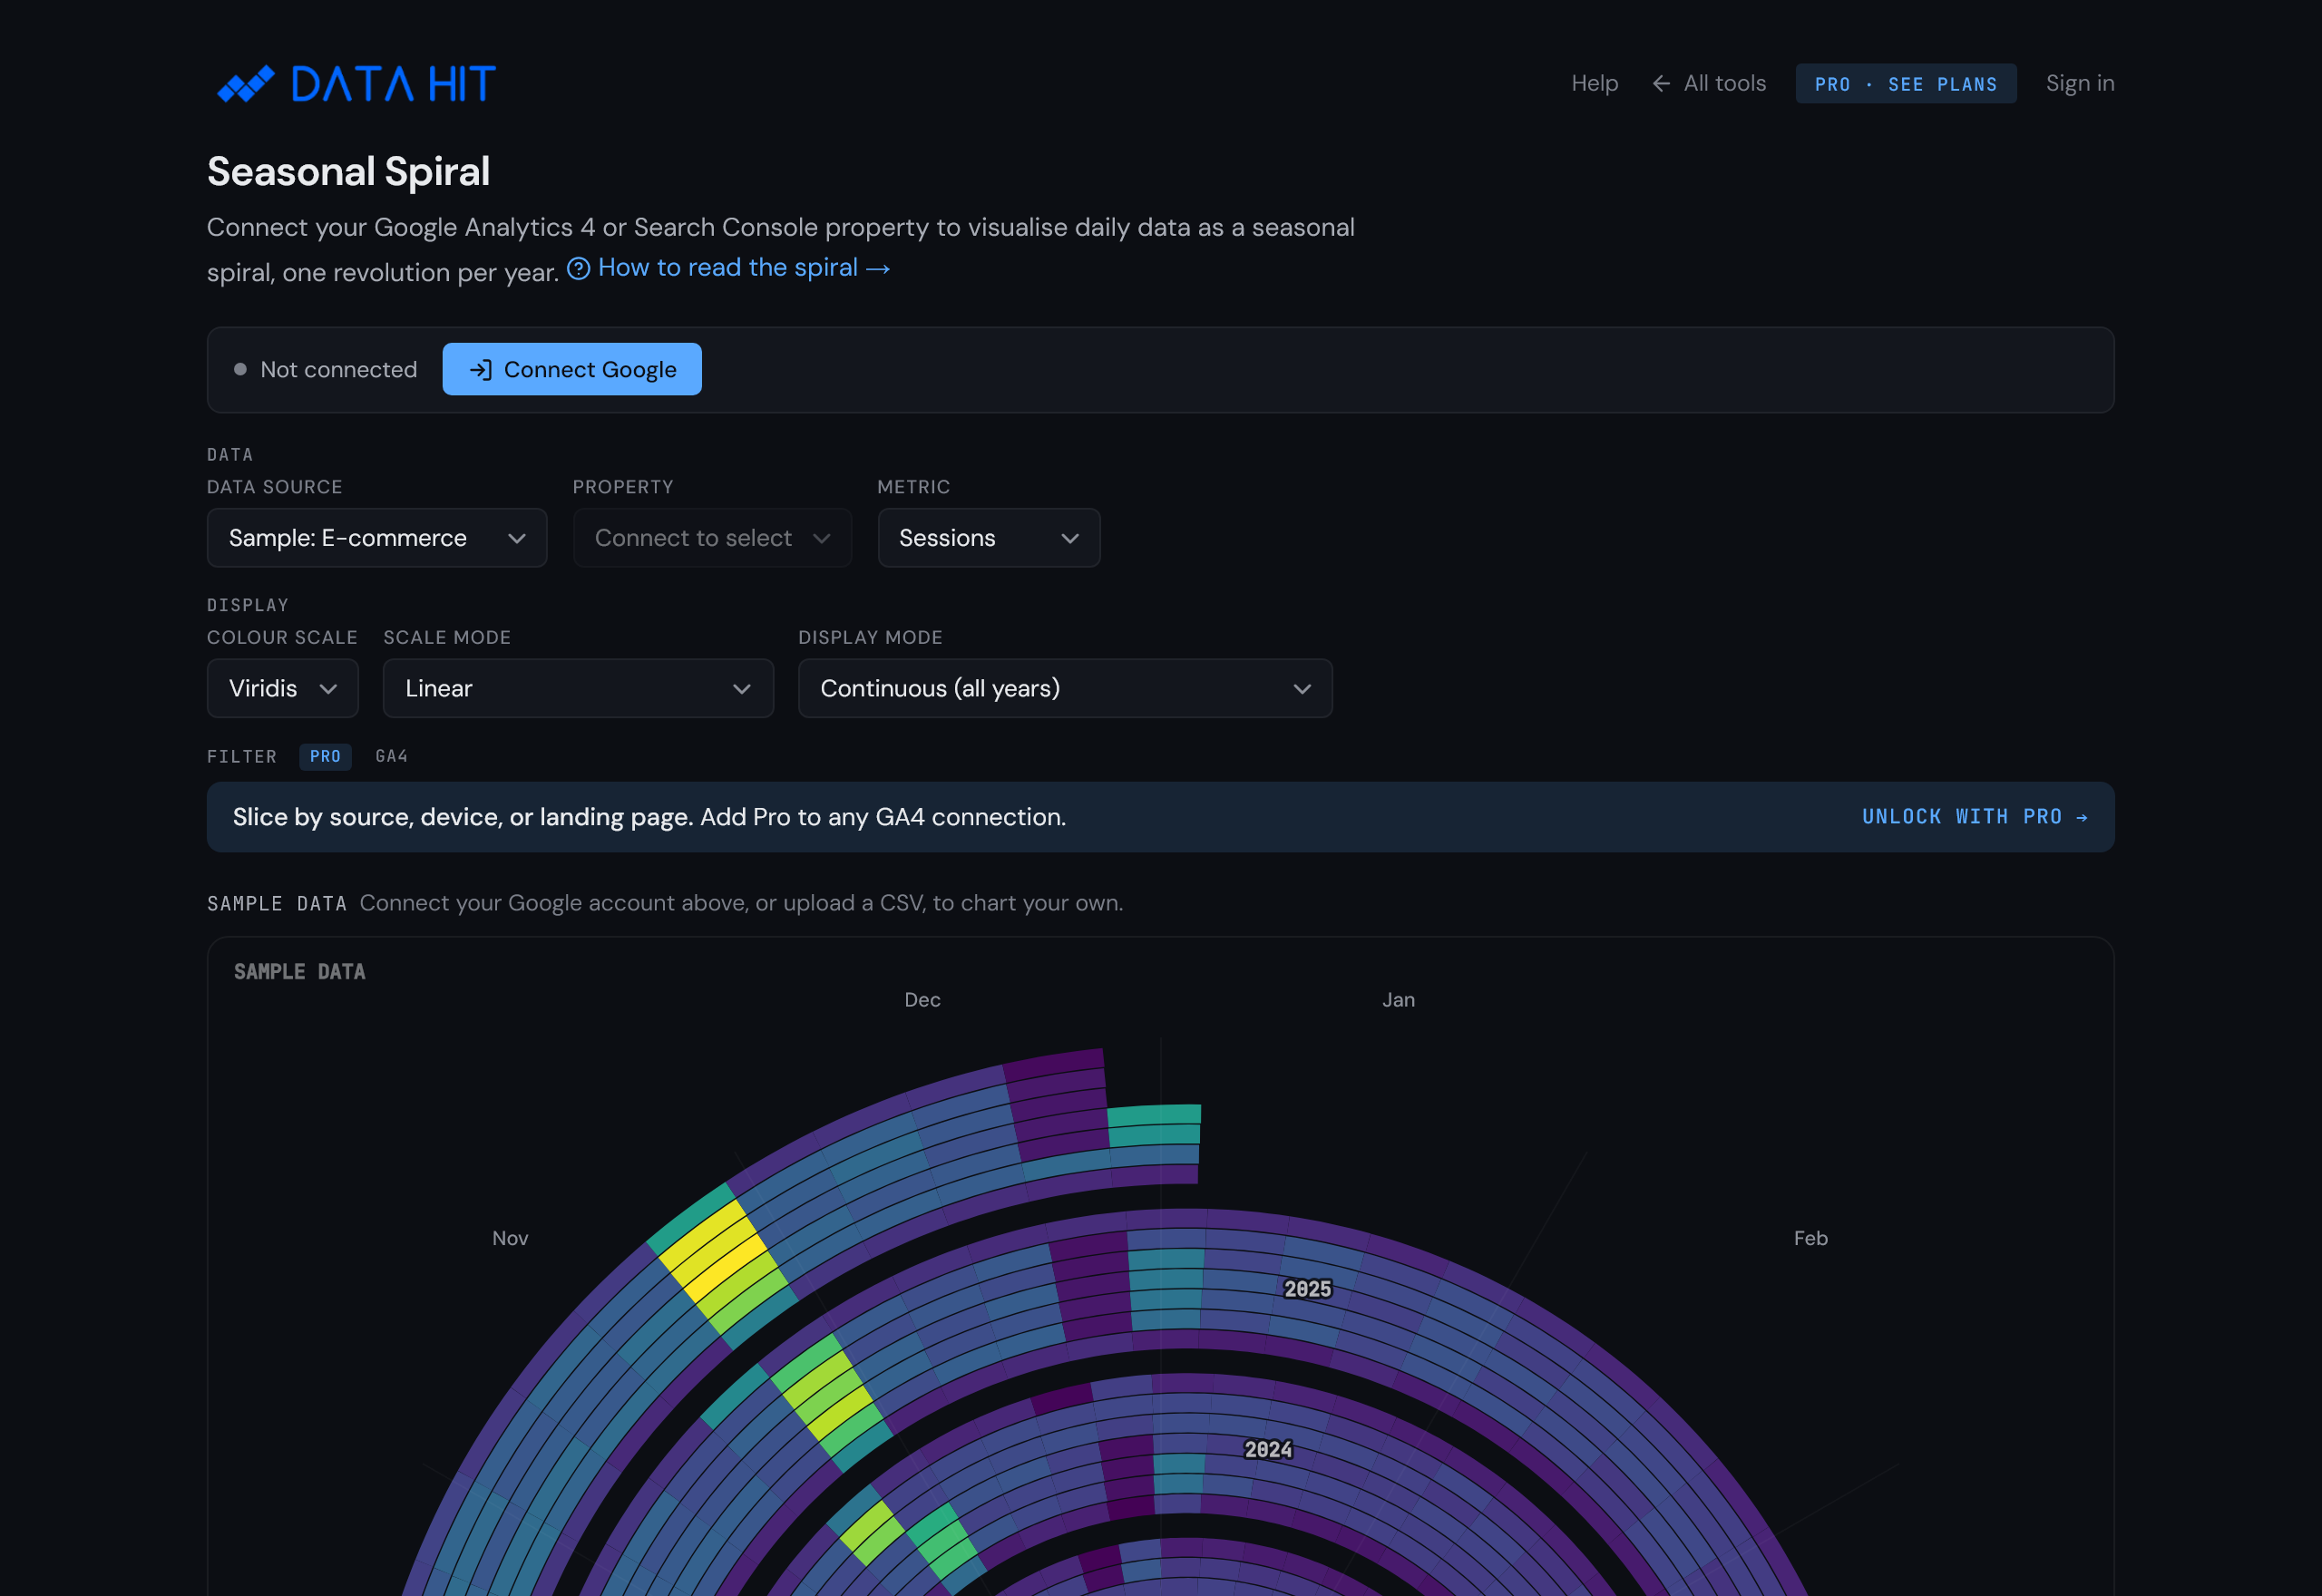The width and height of the screenshot is (2322, 1596).
Task: Open the Display Mode Continuous dropdown
Action: [1064, 688]
